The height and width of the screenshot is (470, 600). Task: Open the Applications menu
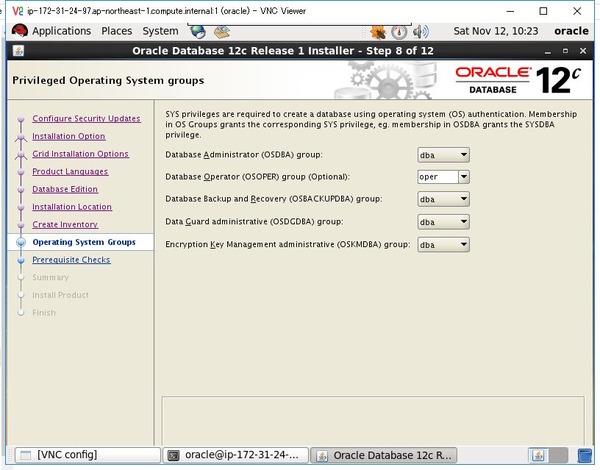point(62,31)
